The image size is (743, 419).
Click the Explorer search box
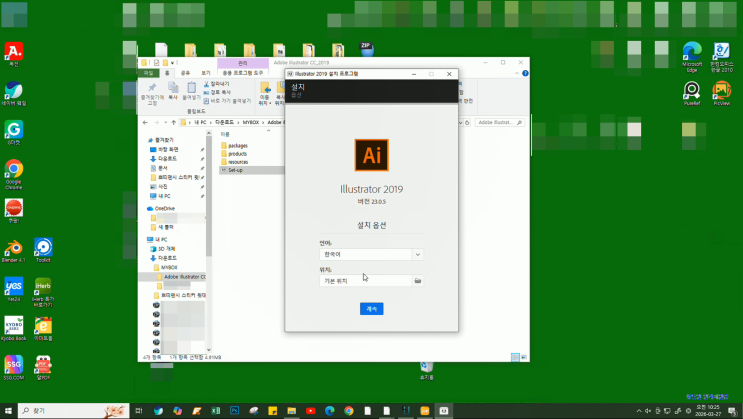pos(500,122)
